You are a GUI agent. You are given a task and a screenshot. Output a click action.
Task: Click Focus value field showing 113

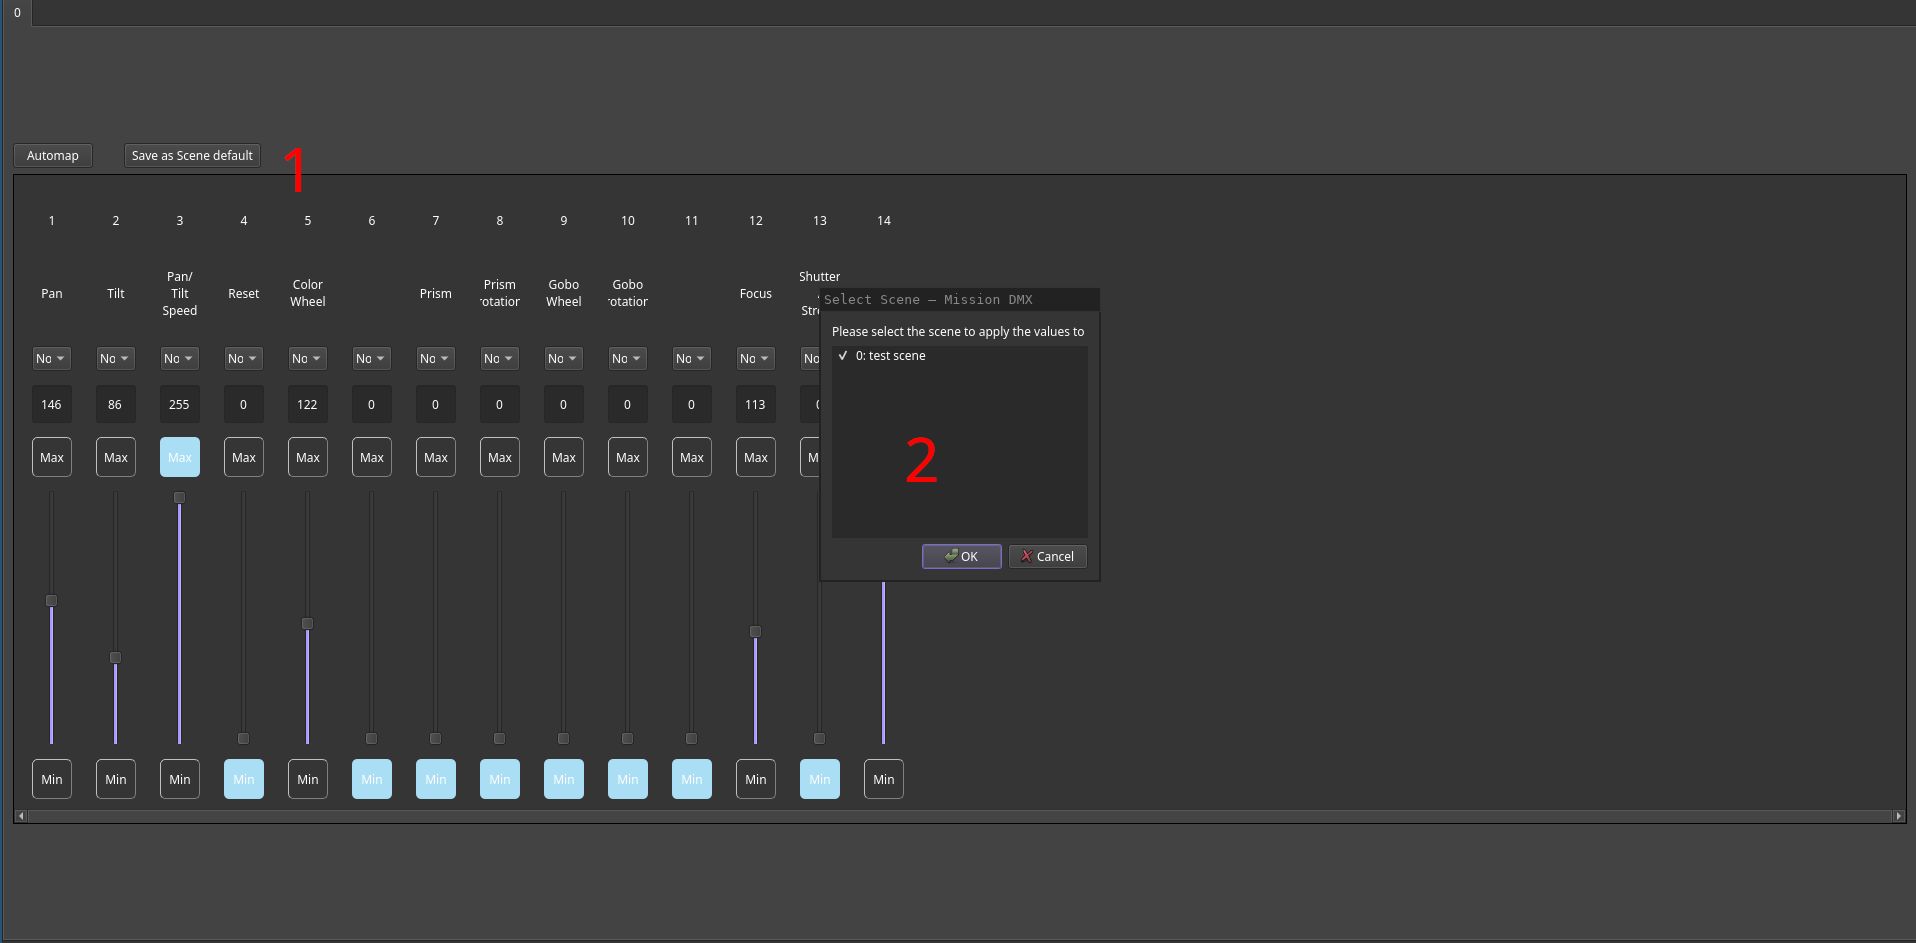click(755, 405)
